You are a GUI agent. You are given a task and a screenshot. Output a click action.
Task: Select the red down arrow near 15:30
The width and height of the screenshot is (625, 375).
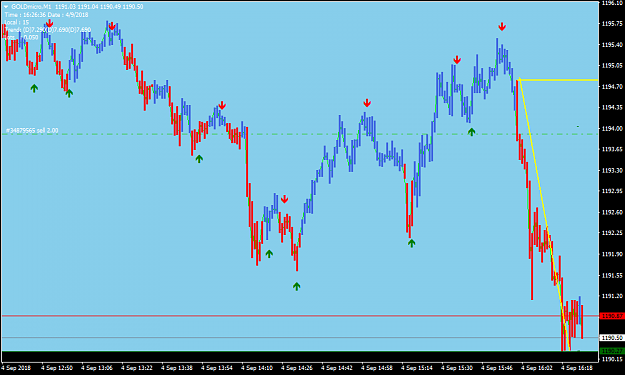coord(457,60)
